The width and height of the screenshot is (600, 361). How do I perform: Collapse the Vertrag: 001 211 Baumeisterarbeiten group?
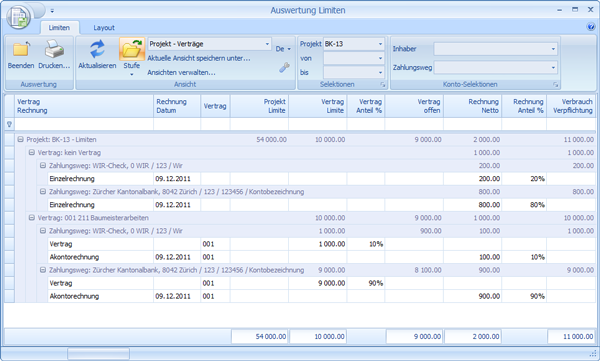pyautogui.click(x=32, y=217)
